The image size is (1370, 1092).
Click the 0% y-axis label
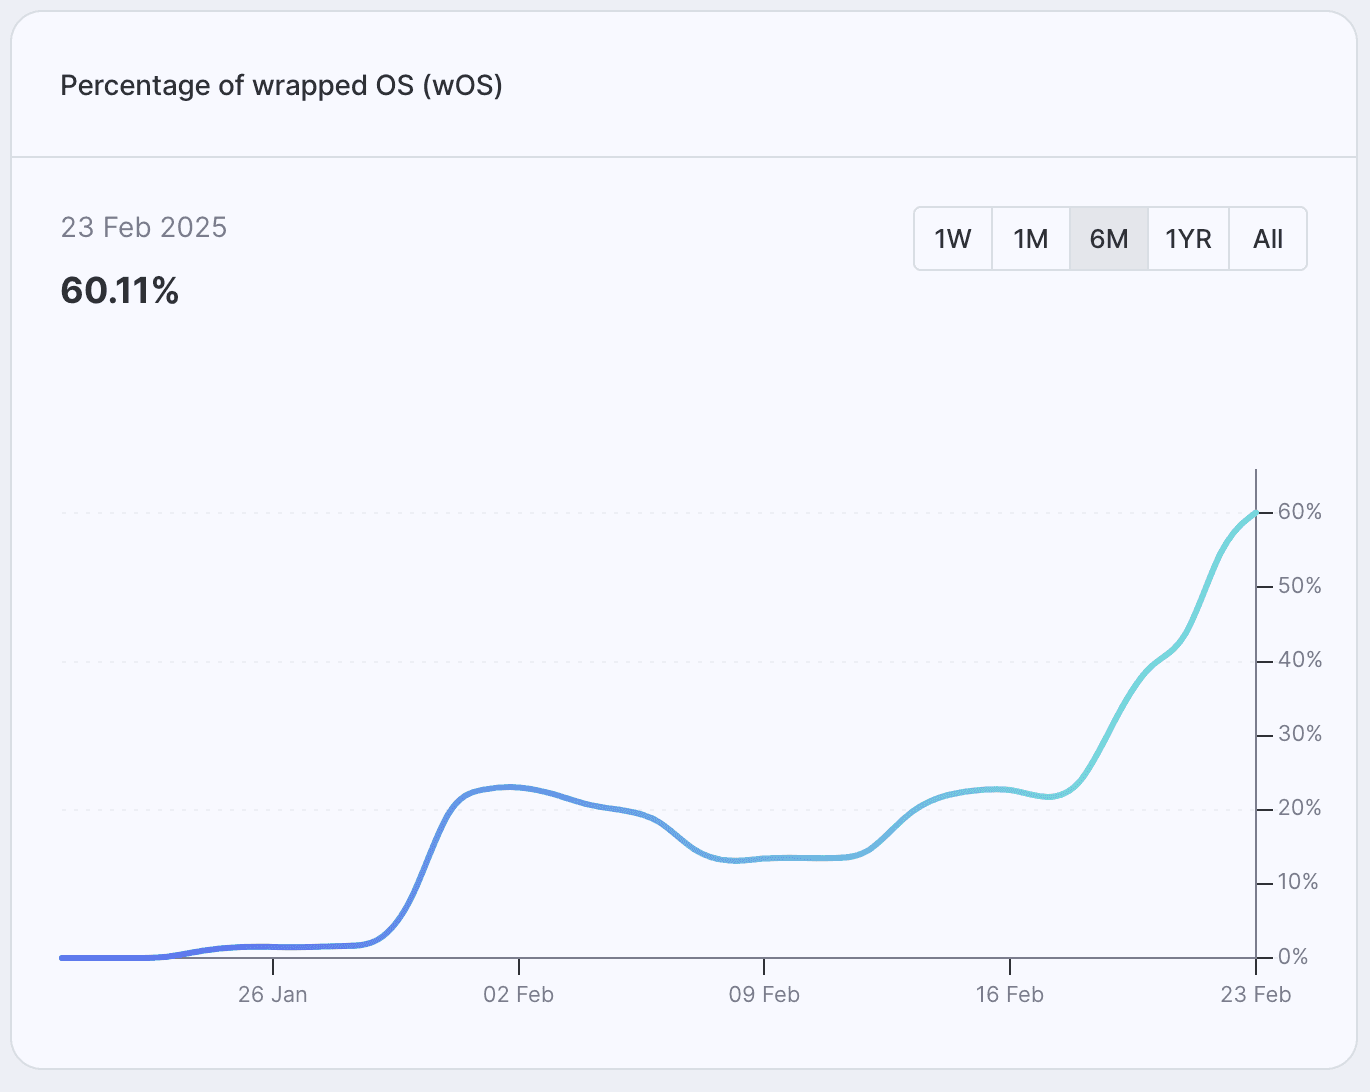(1293, 956)
